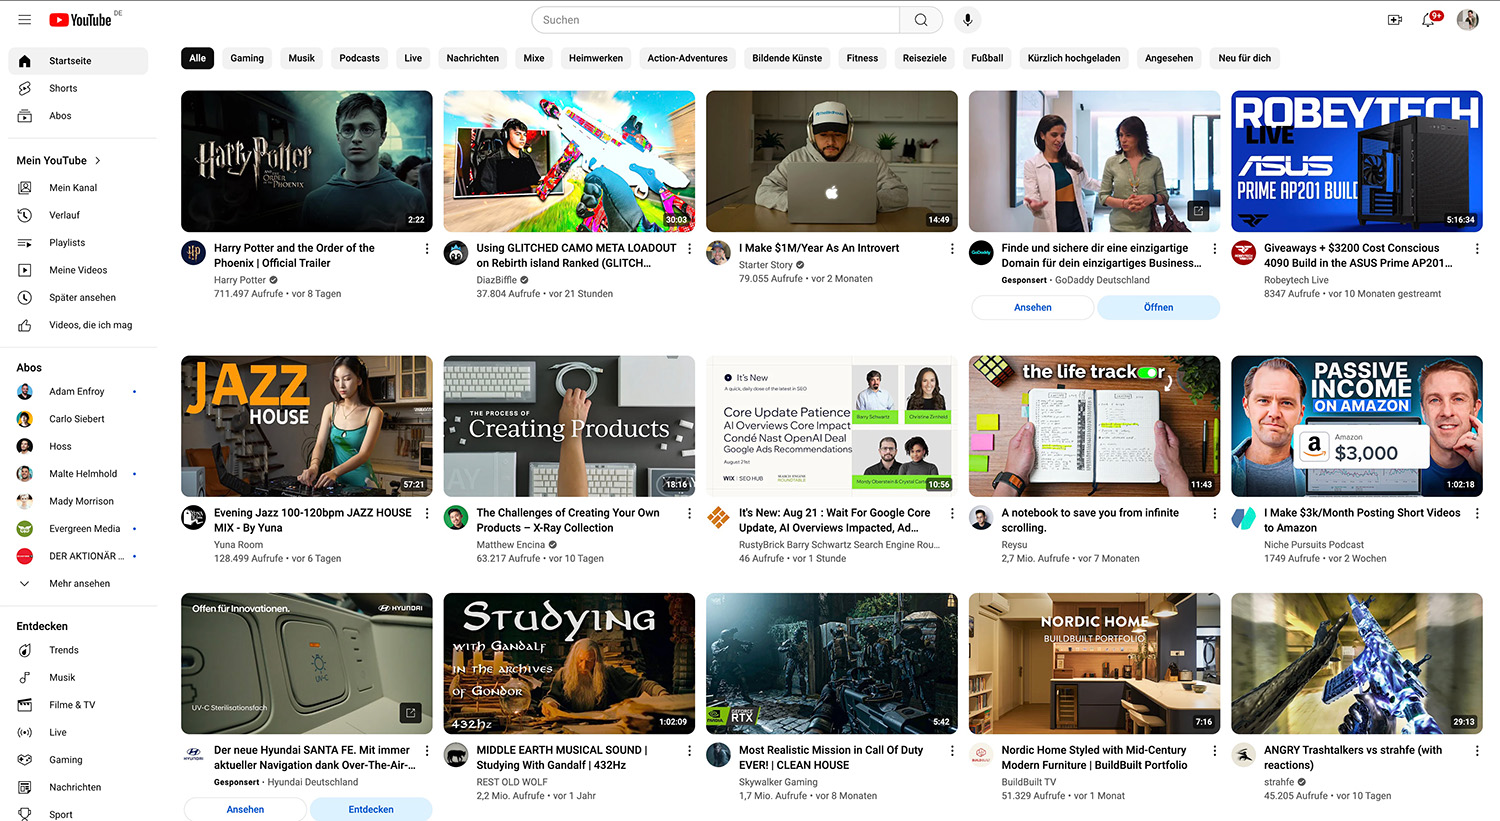Select the Fußball filter chip
The image size is (1500, 821).
click(x=987, y=58)
